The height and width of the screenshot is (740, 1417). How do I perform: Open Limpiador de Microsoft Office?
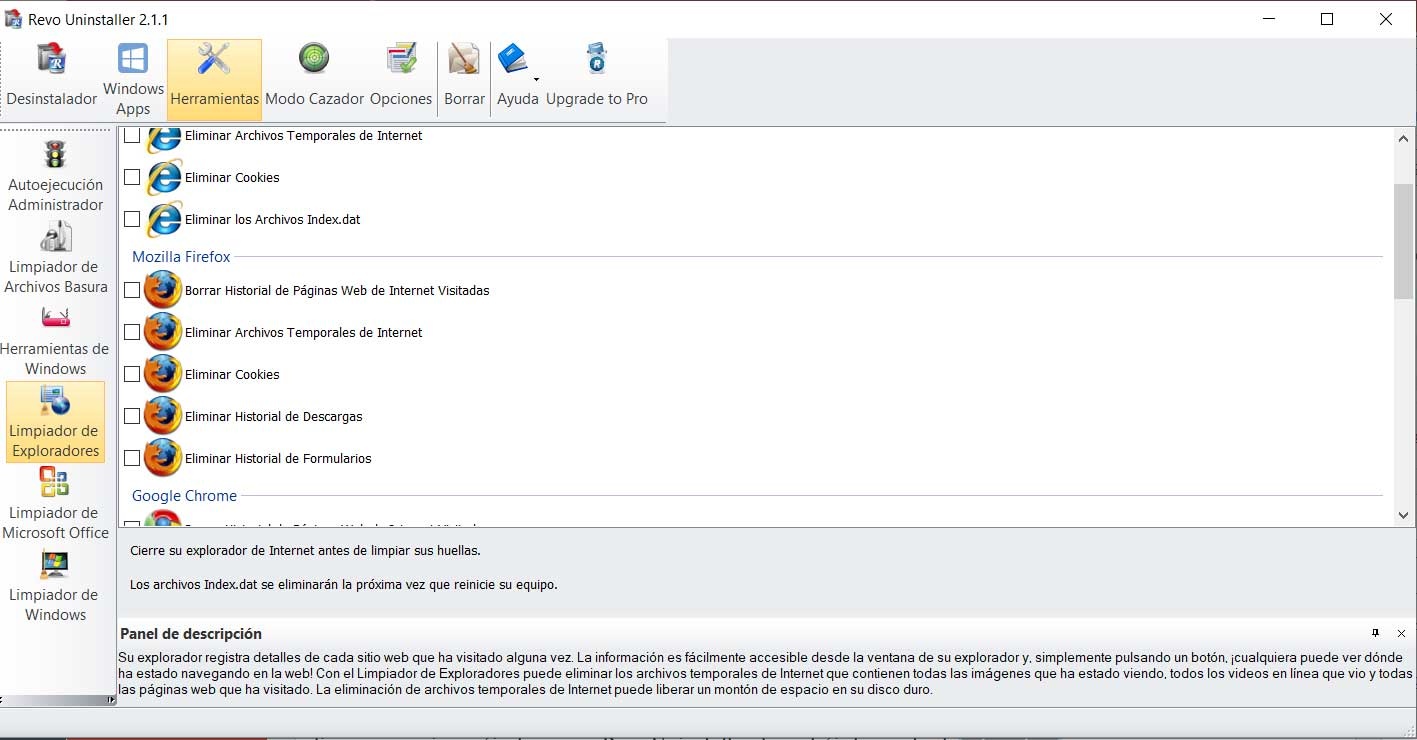point(56,504)
